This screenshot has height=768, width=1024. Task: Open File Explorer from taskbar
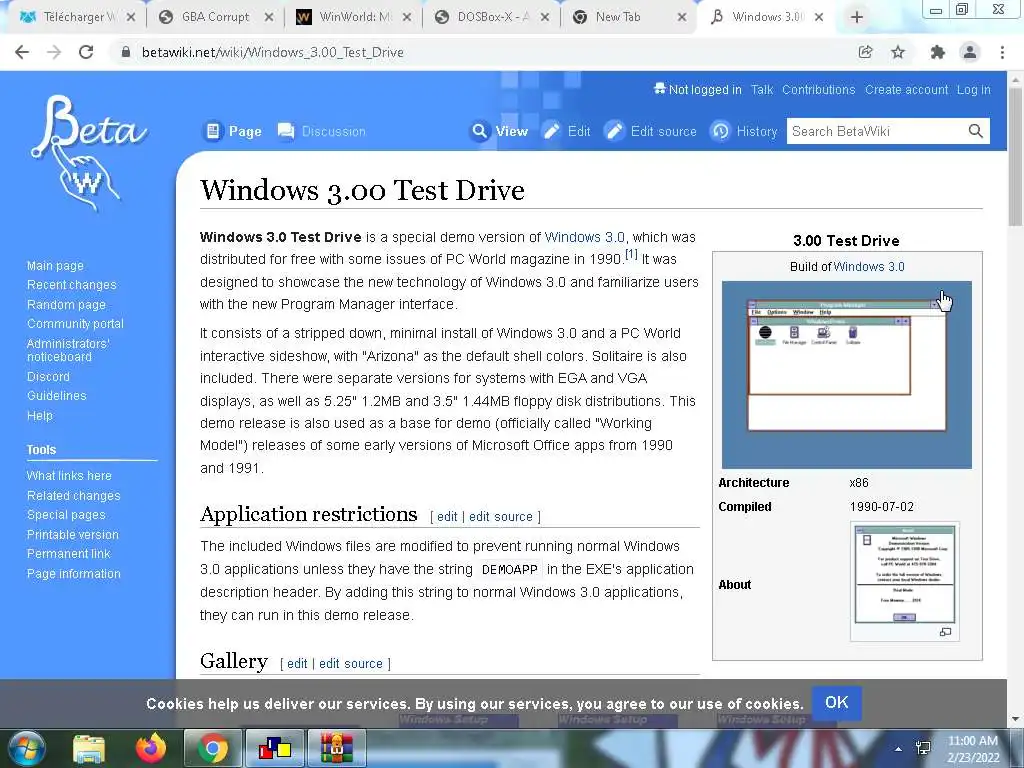pos(89,748)
